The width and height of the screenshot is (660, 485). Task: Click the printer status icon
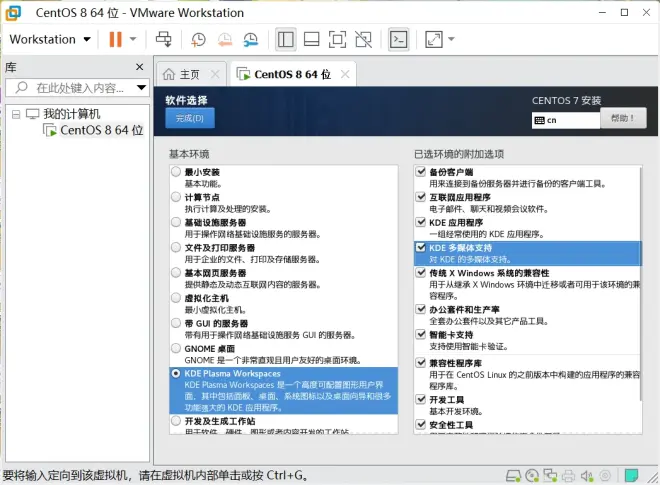pyautogui.click(x=569, y=476)
